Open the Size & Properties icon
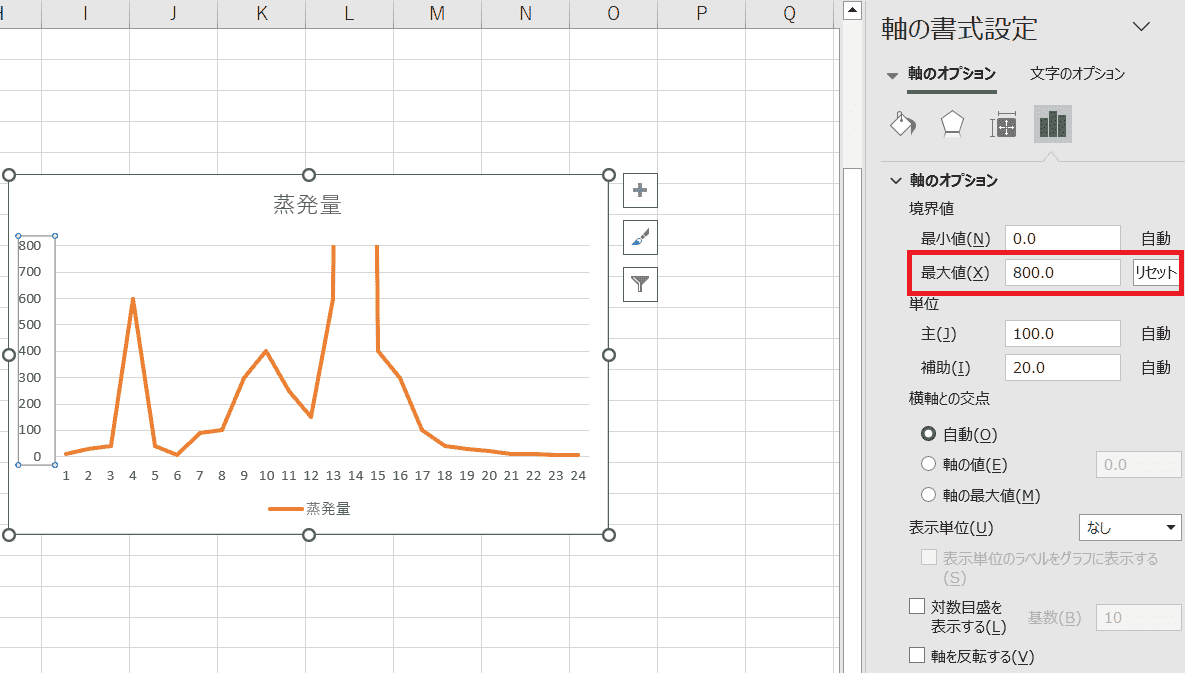This screenshot has height=673, width=1185. click(x=1003, y=126)
